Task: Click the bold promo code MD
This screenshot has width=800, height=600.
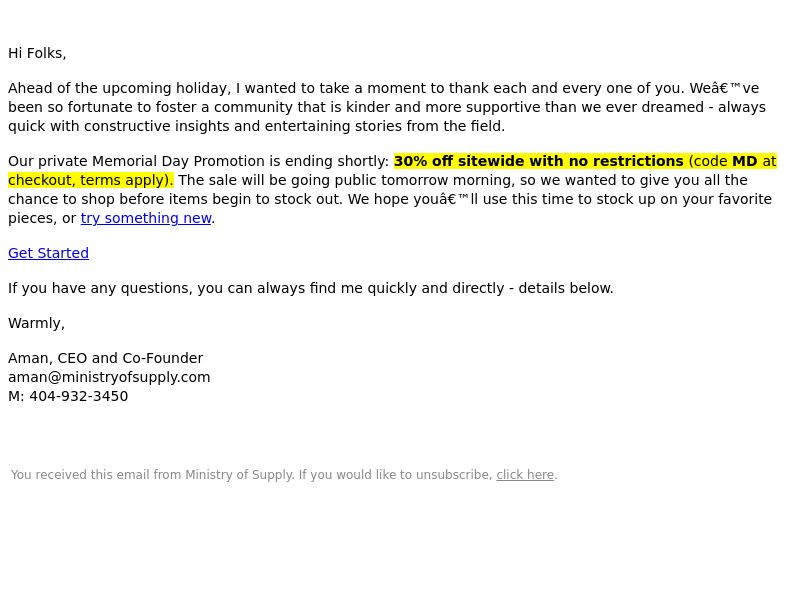Action: pyautogui.click(x=744, y=161)
